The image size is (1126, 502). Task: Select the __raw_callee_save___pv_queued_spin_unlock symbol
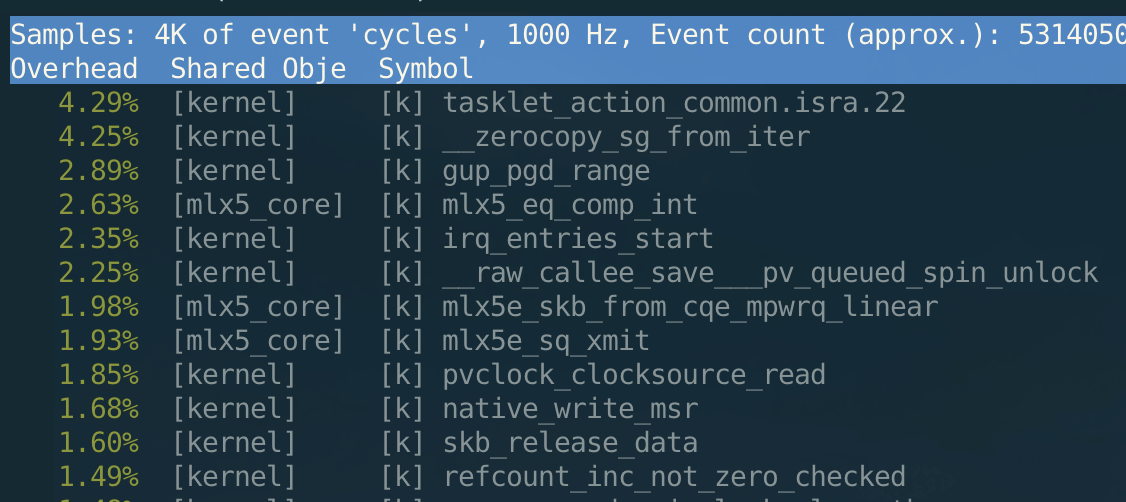[x=770, y=273]
